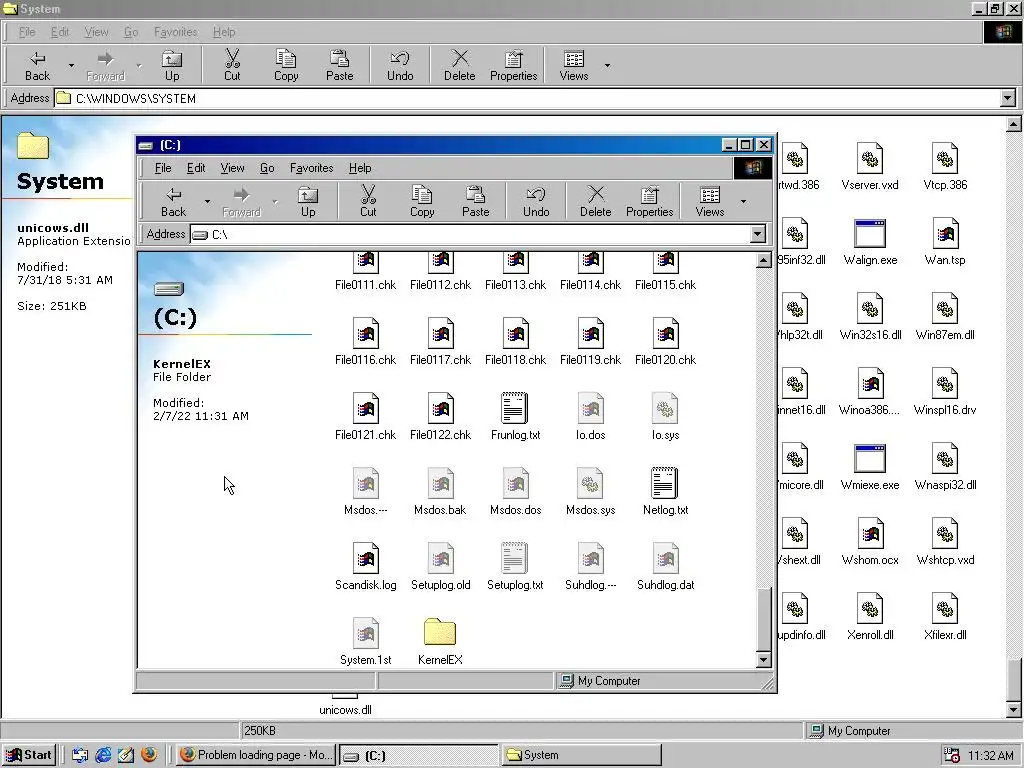
Task: Select File0120.chk file
Action: pyautogui.click(x=665, y=342)
